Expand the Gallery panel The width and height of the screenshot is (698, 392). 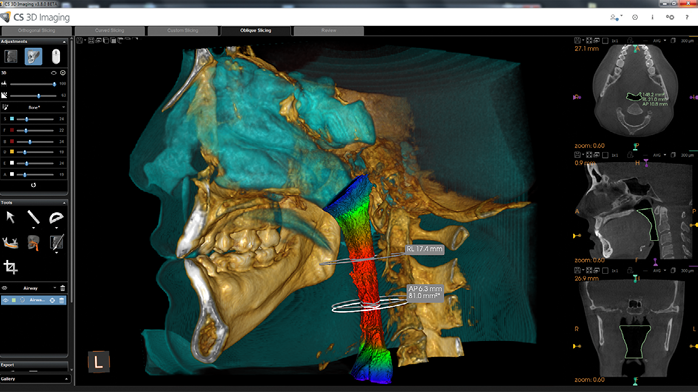click(34, 379)
